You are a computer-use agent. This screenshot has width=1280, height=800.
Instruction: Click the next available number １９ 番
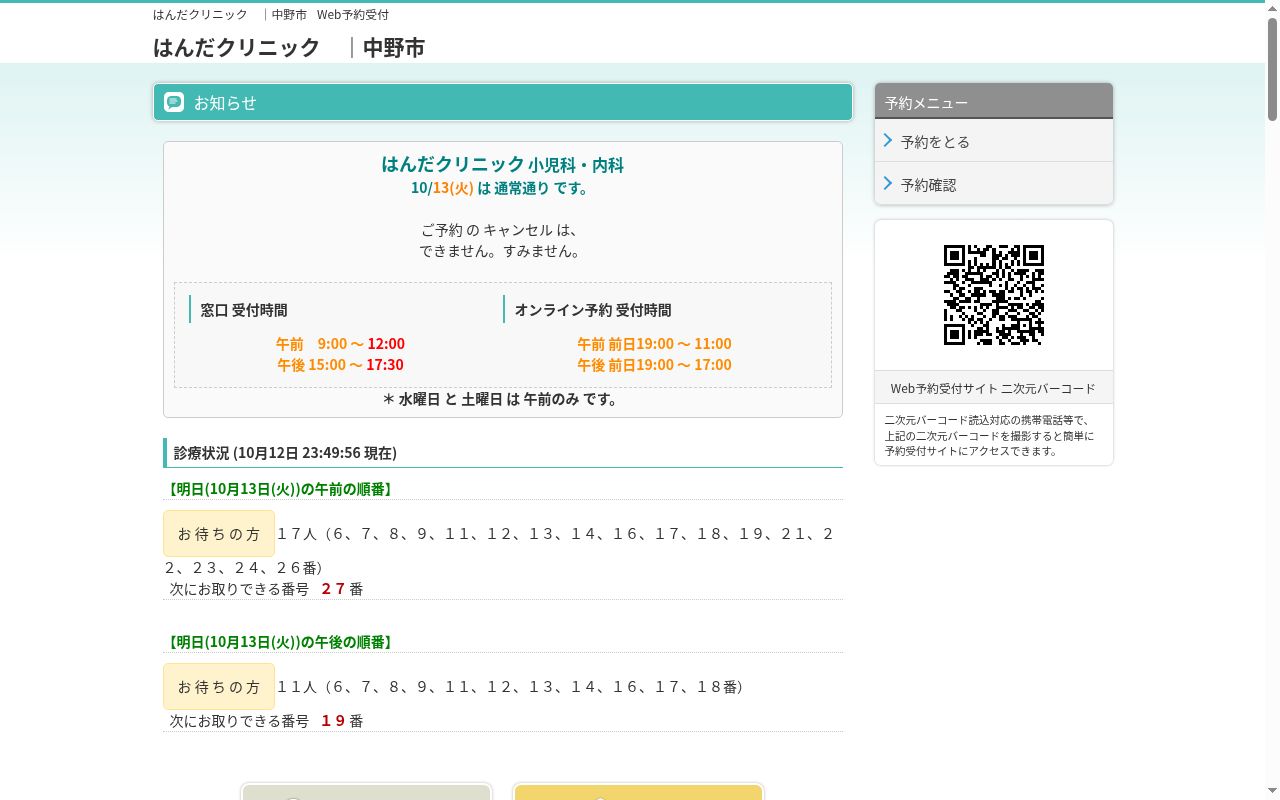click(x=342, y=721)
